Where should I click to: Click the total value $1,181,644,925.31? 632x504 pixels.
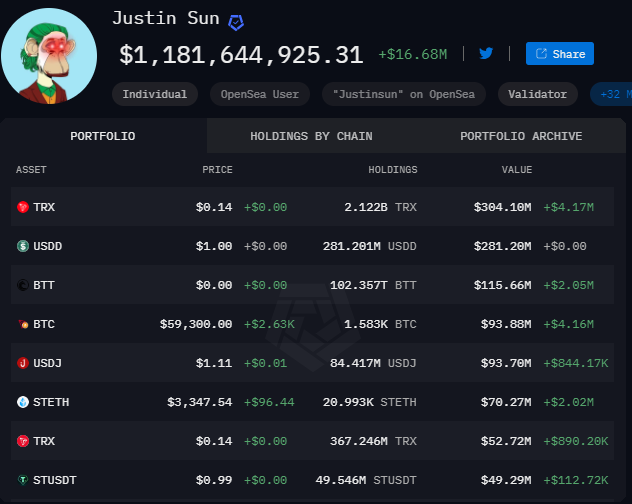click(241, 54)
